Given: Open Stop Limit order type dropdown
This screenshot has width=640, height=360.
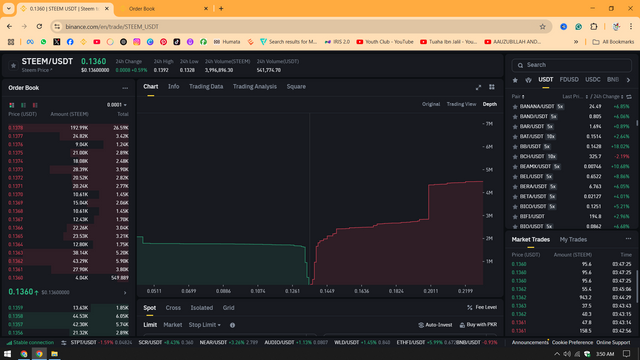Looking at the screenshot, I should coord(204,325).
